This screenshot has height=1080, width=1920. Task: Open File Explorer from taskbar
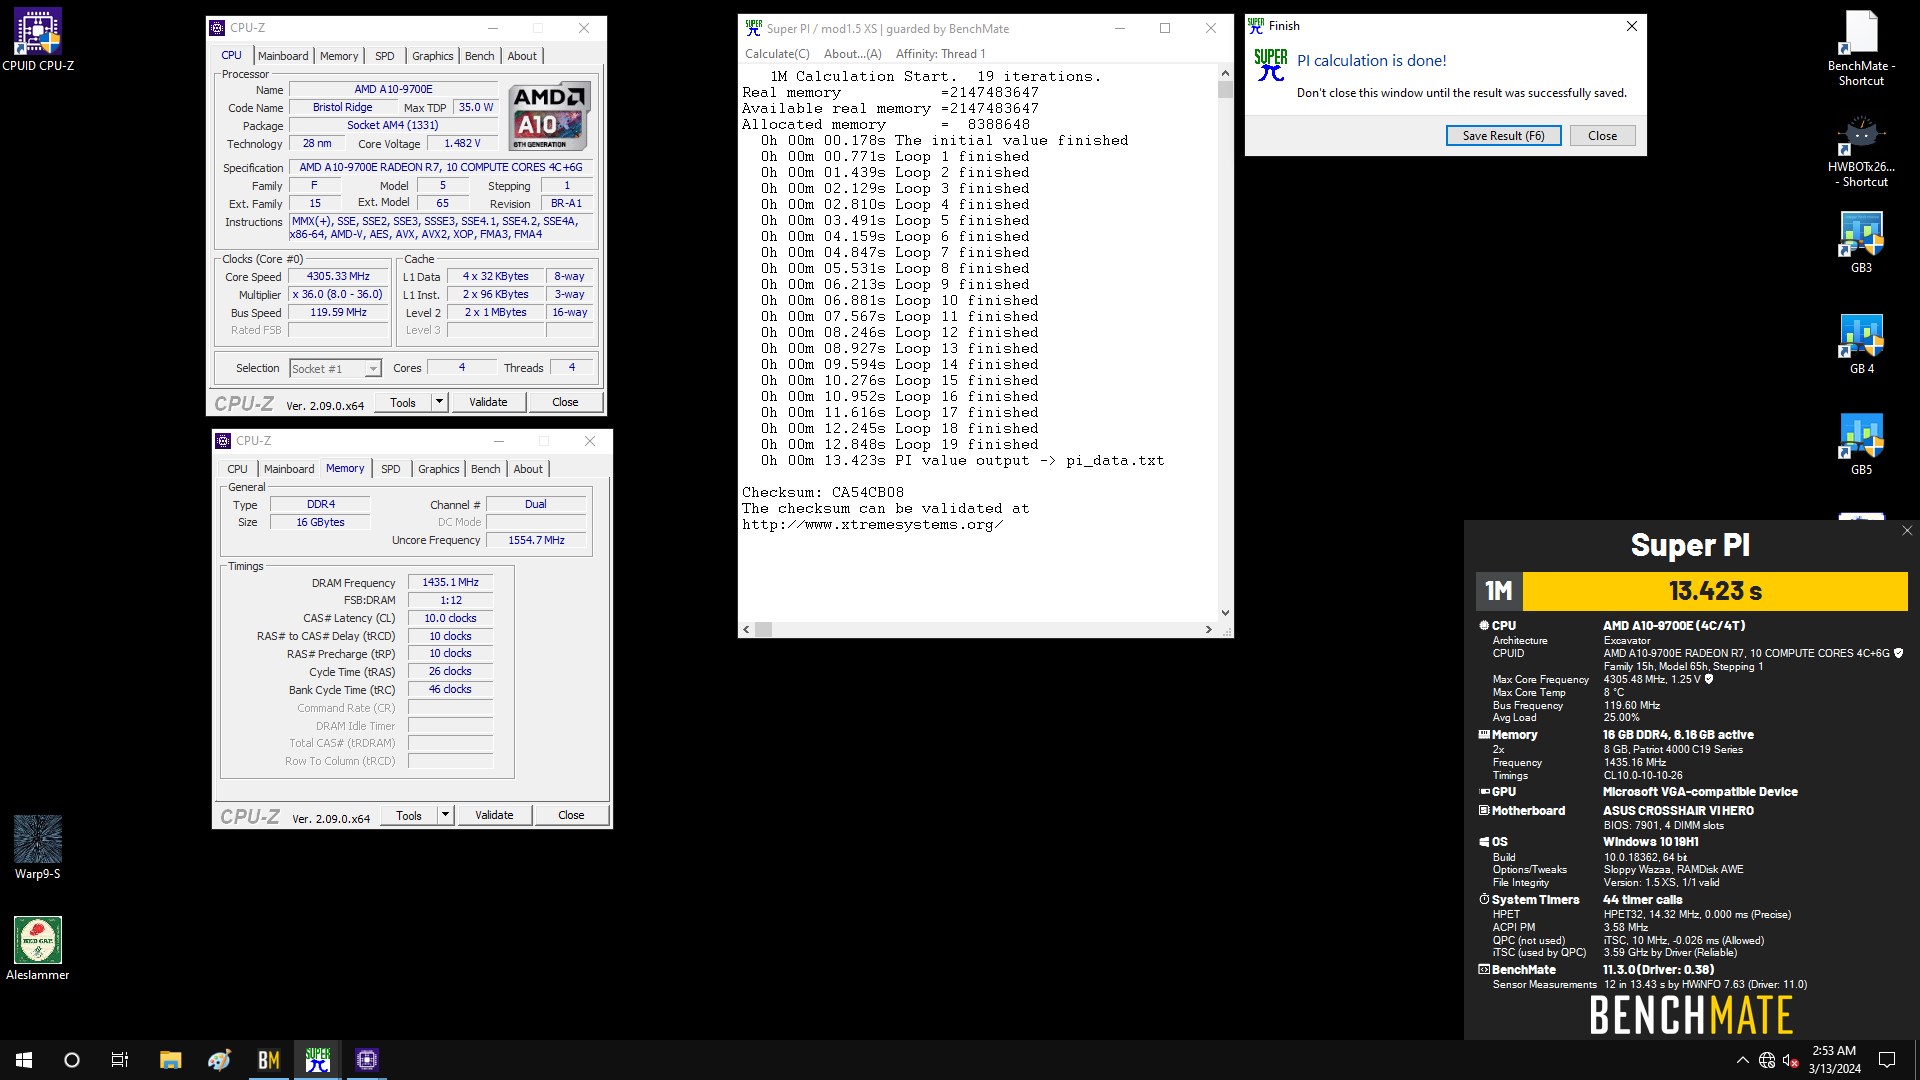tap(170, 1060)
